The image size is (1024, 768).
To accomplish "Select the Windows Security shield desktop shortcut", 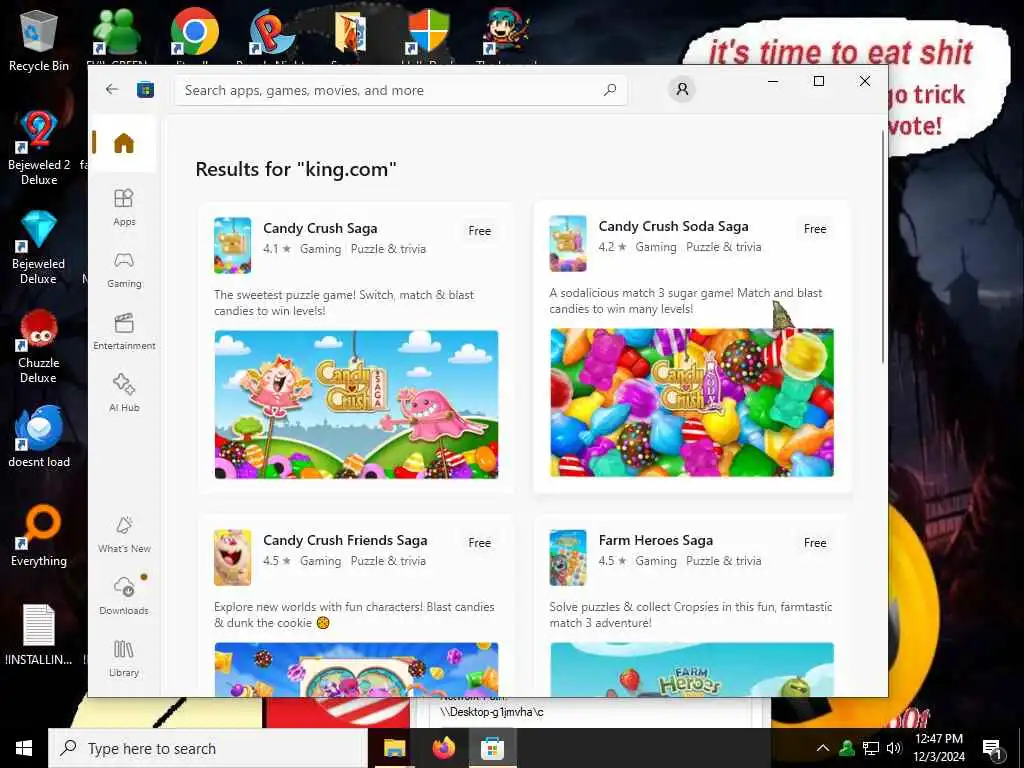I will pyautogui.click(x=428, y=31).
